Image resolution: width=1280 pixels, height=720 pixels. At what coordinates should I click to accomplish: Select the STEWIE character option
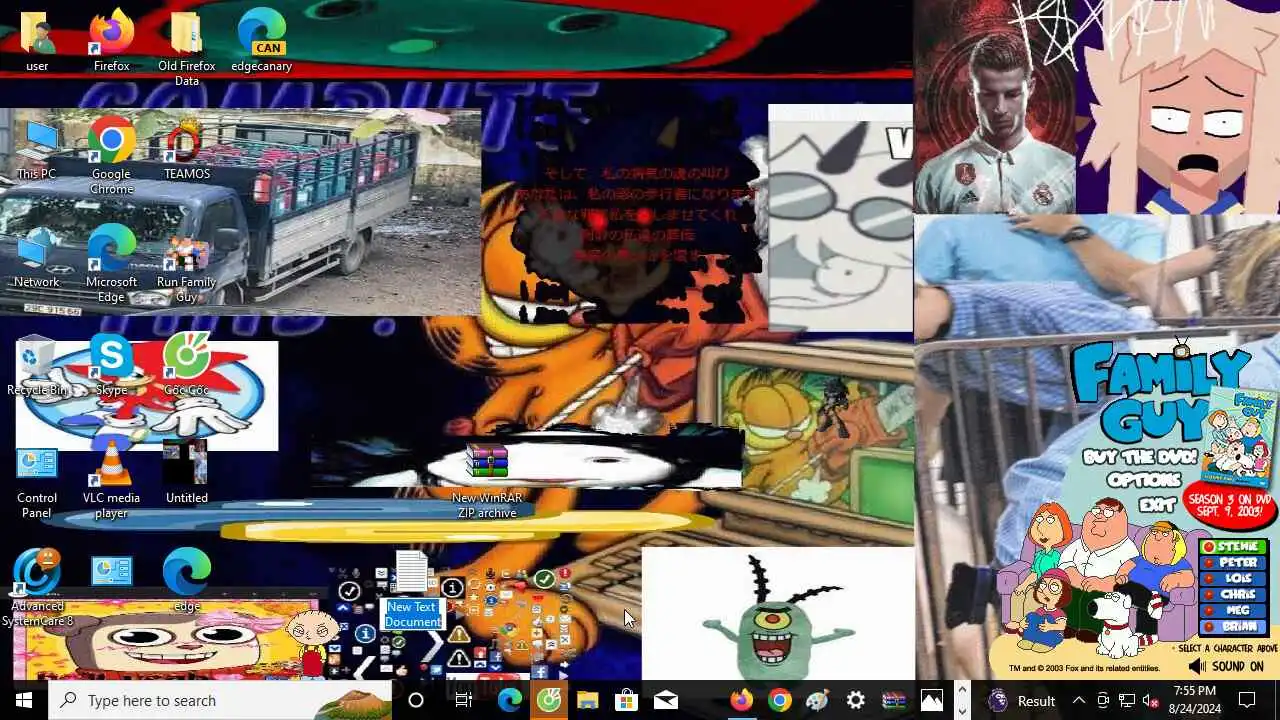pos(1234,547)
